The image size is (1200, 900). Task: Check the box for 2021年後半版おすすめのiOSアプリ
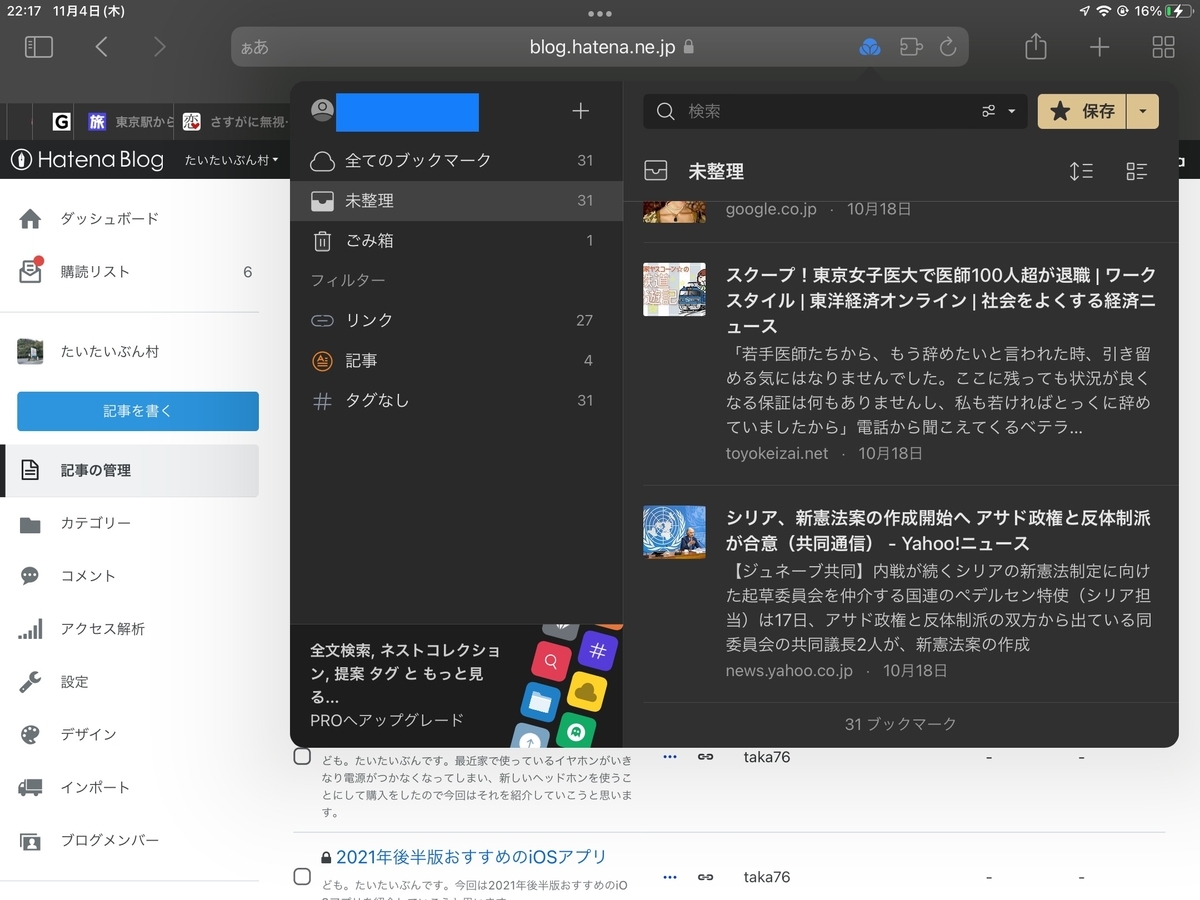302,877
